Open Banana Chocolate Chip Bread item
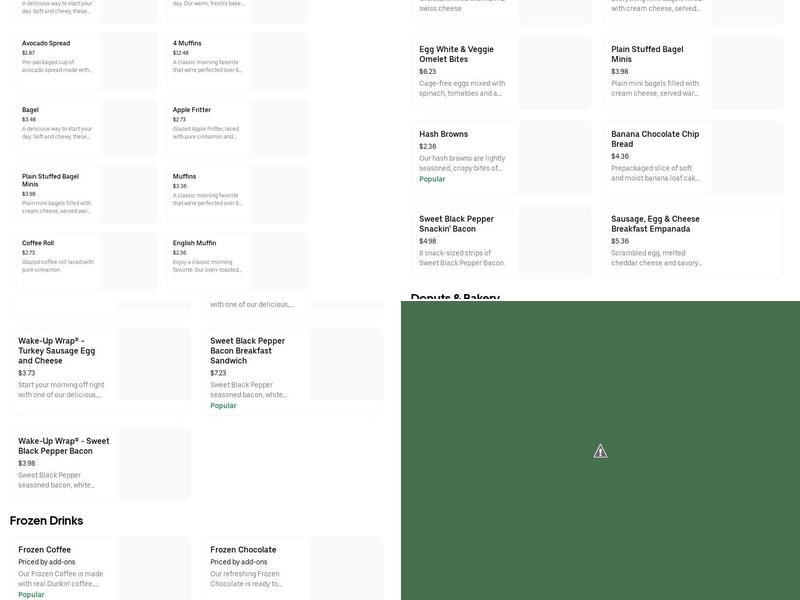800x600 pixels. (x=655, y=139)
